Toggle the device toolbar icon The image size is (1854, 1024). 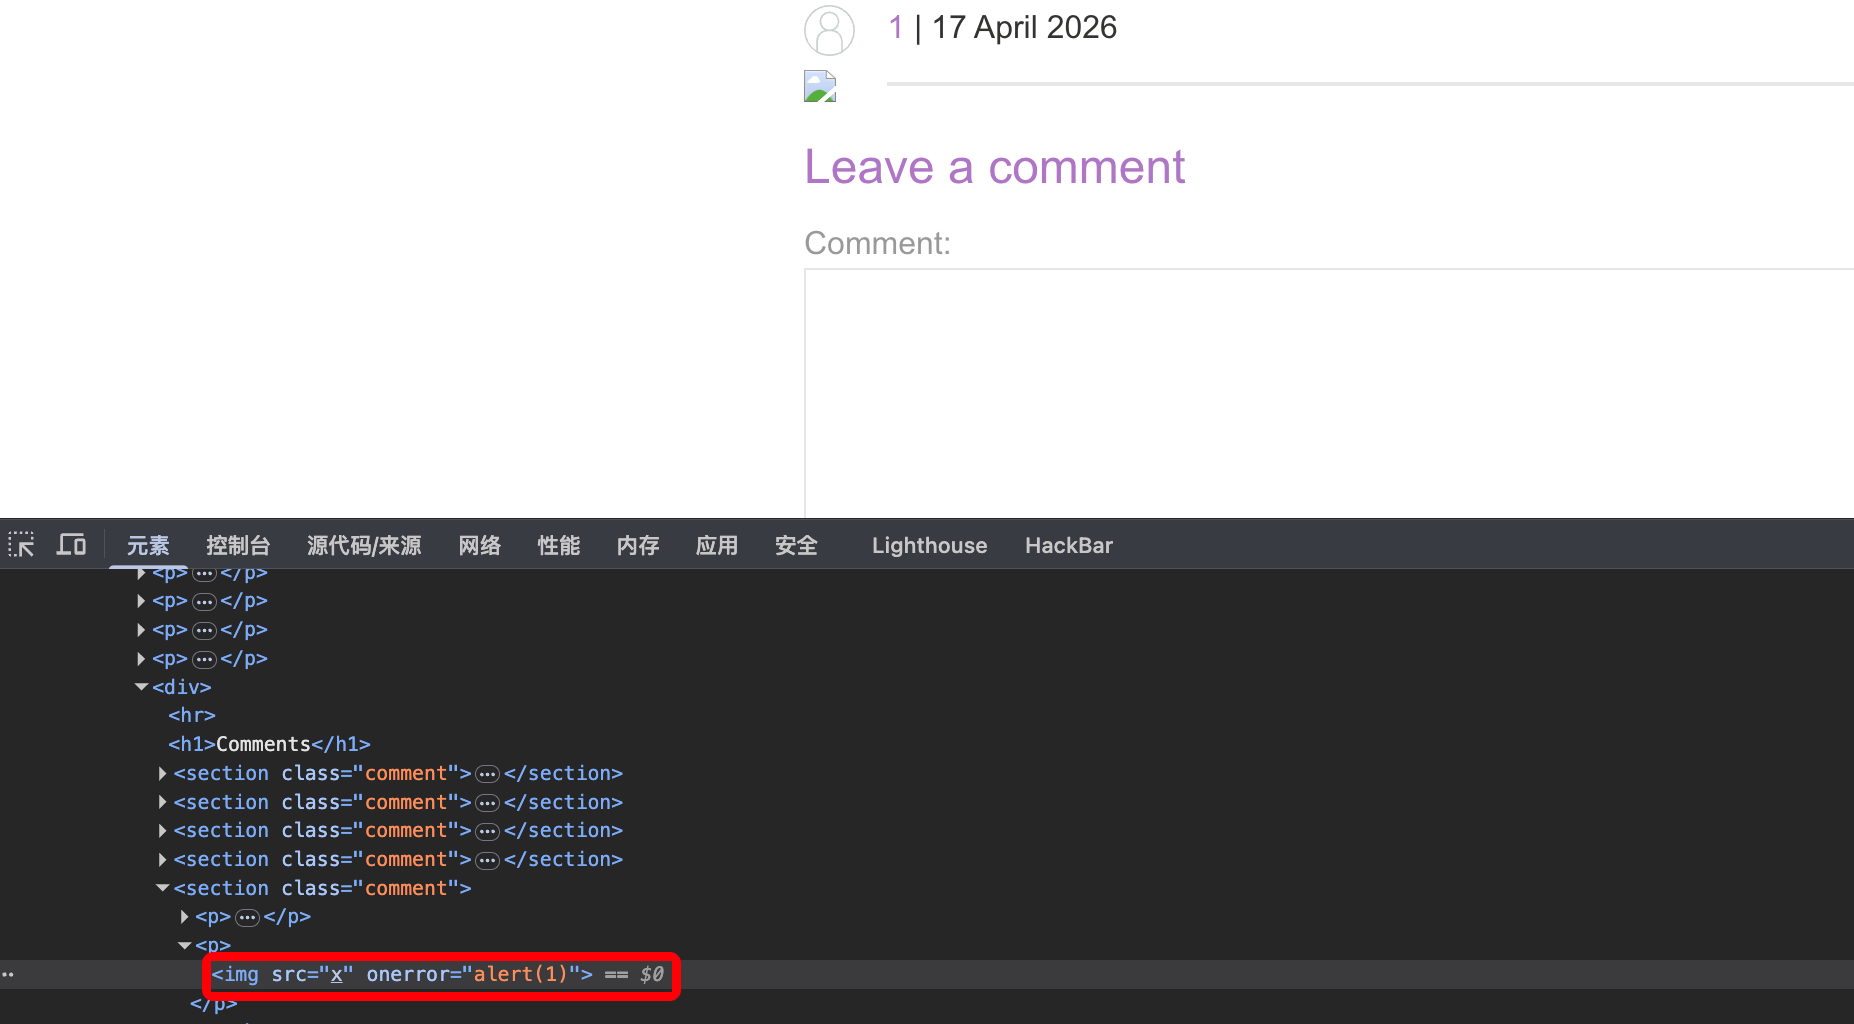[71, 545]
